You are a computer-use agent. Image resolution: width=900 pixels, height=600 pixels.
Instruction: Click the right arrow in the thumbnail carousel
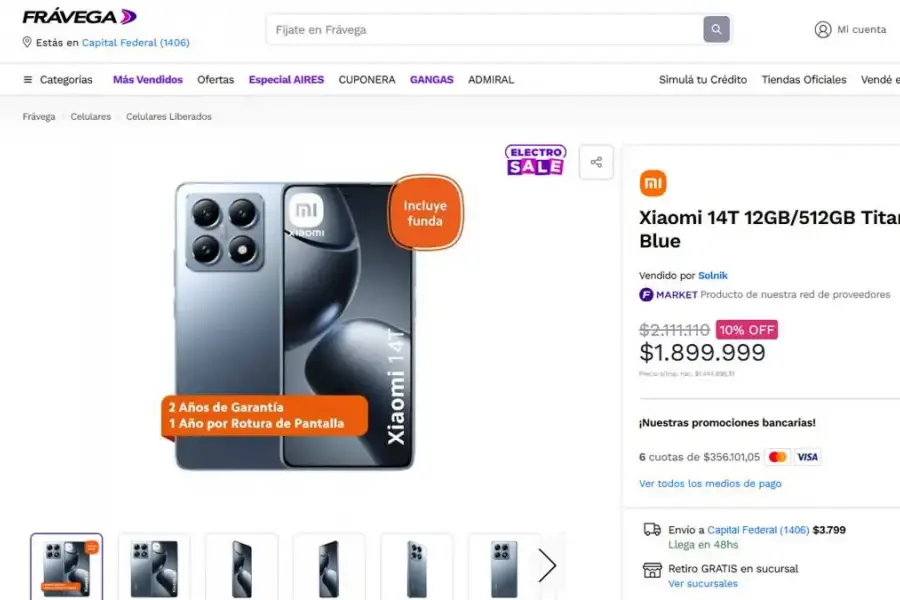click(x=548, y=565)
